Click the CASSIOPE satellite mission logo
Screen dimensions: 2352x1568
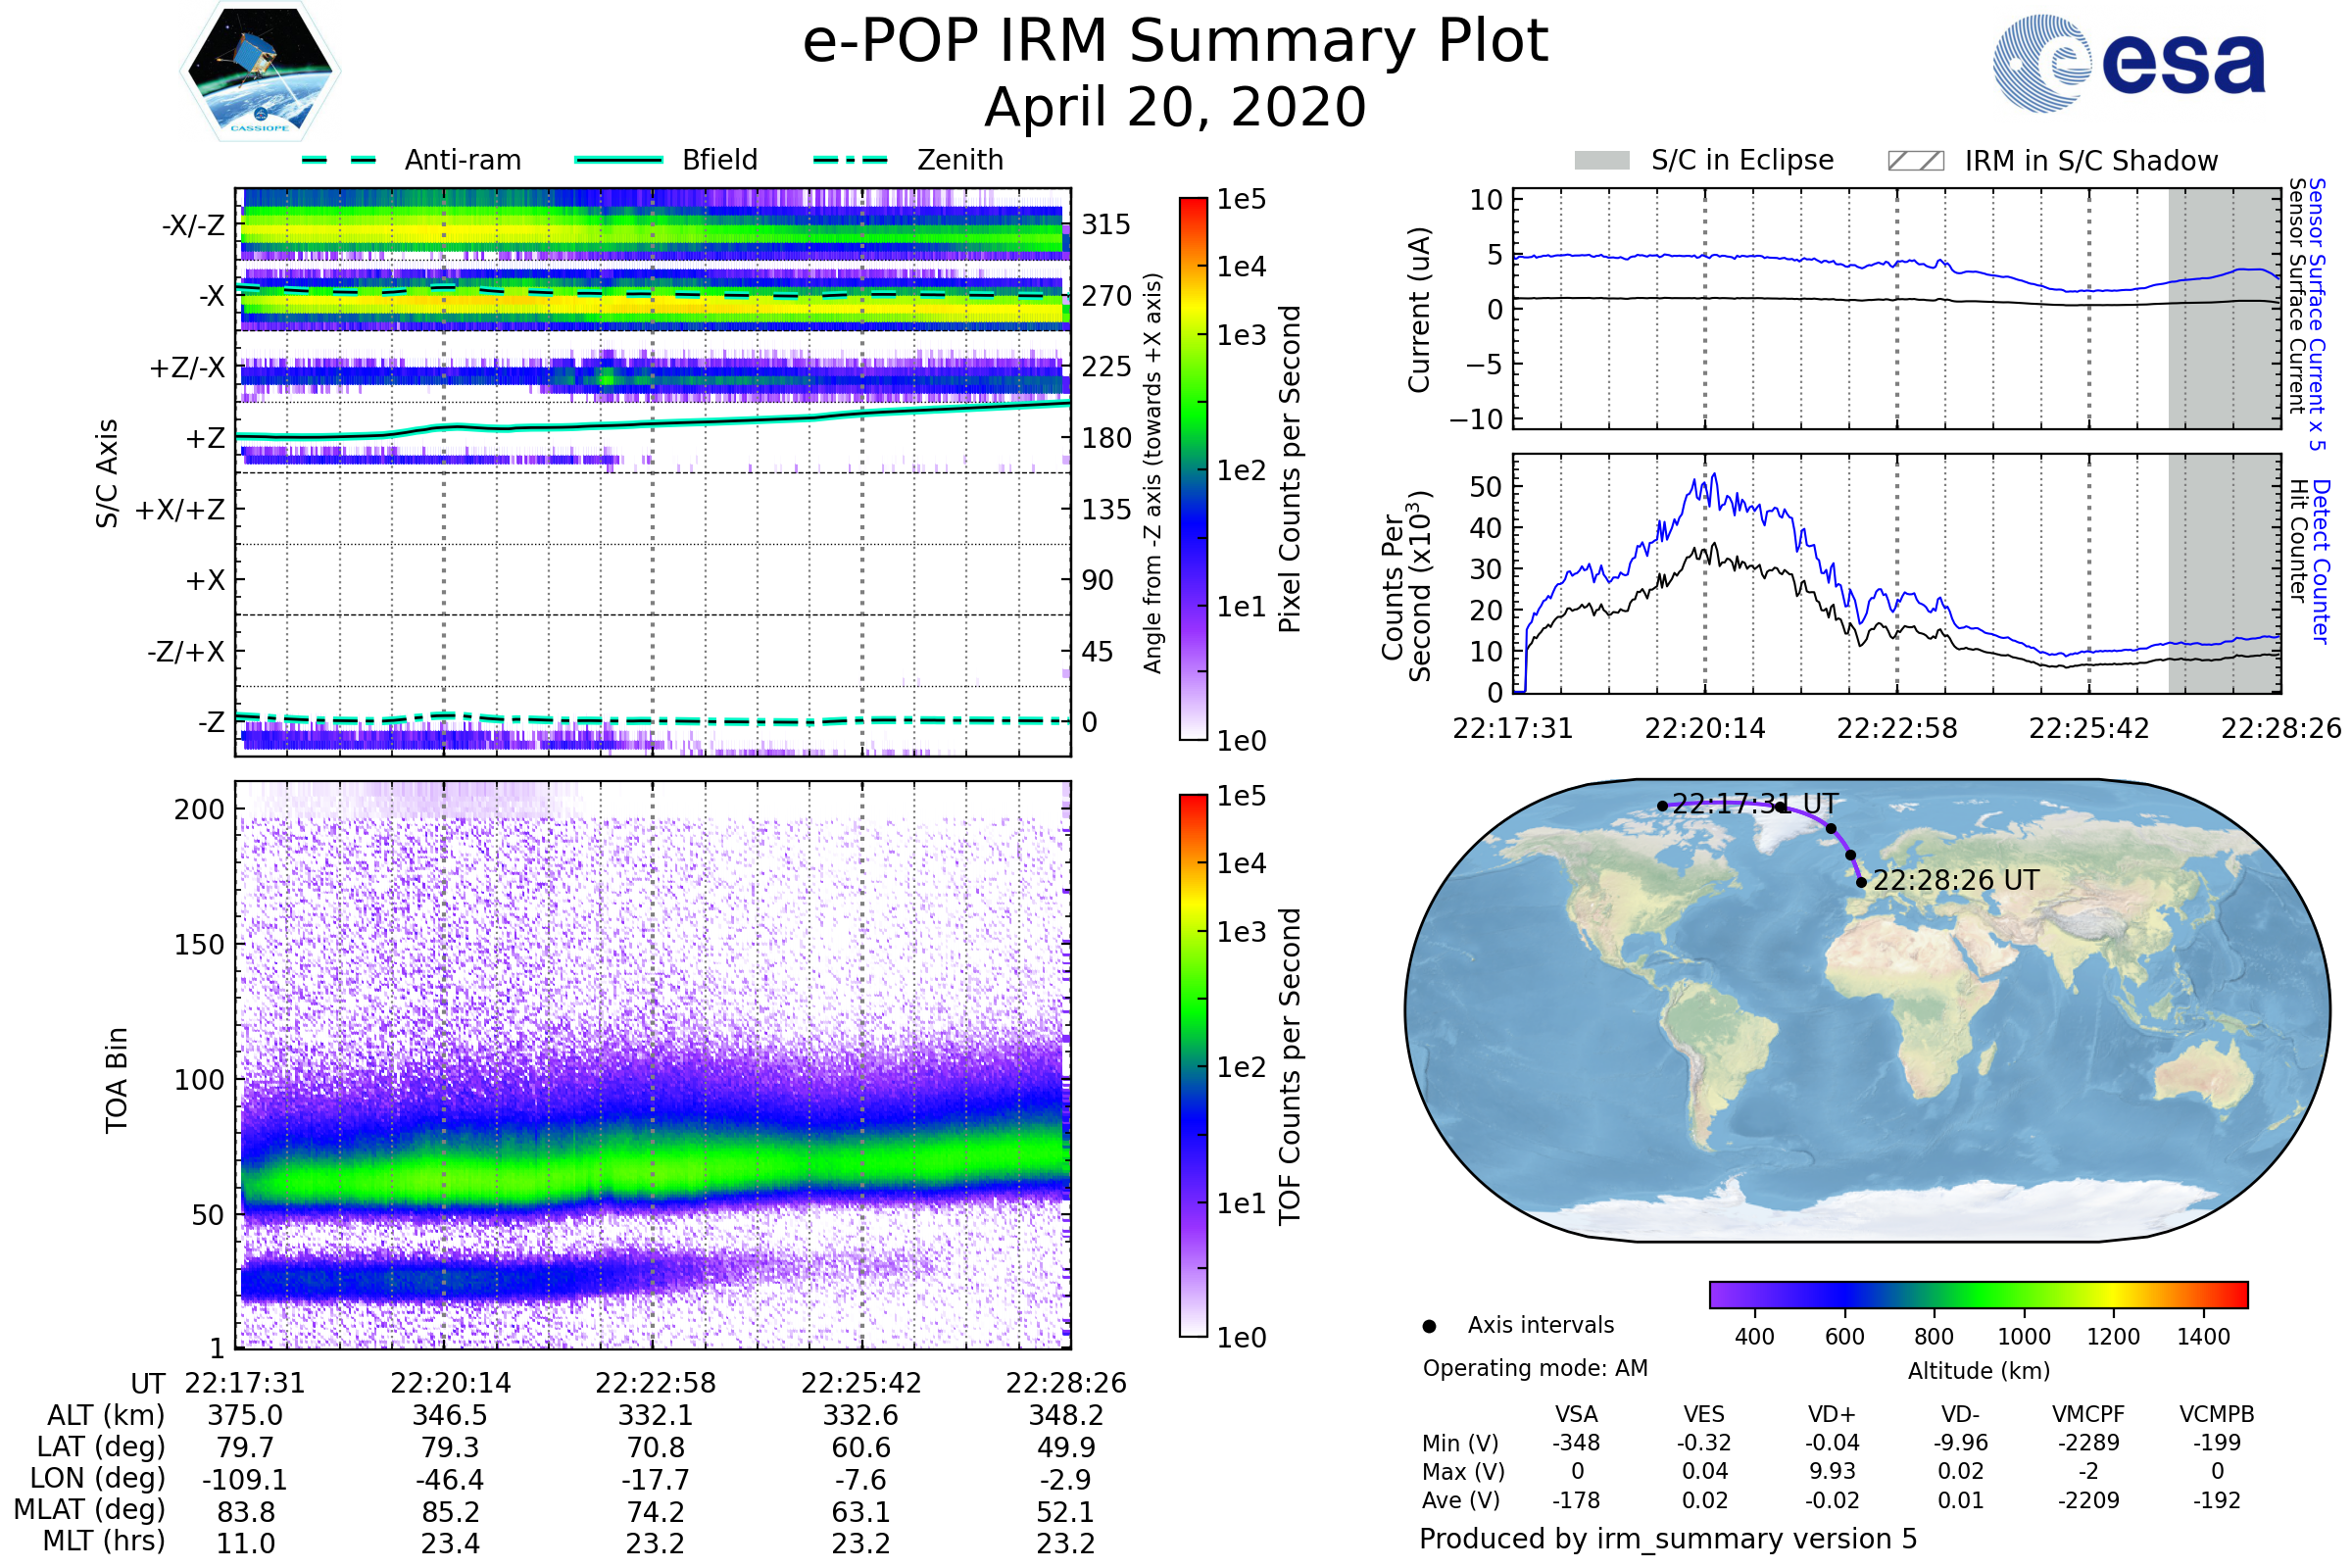(x=260, y=72)
